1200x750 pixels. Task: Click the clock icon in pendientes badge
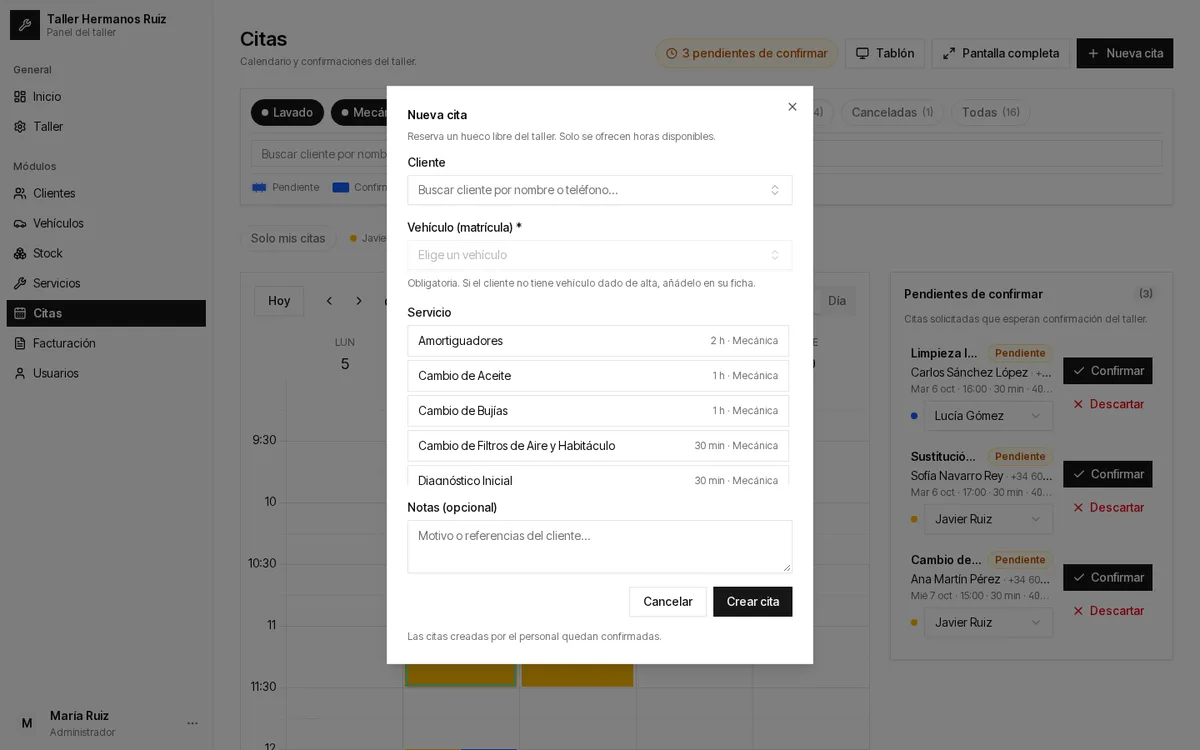coord(672,54)
